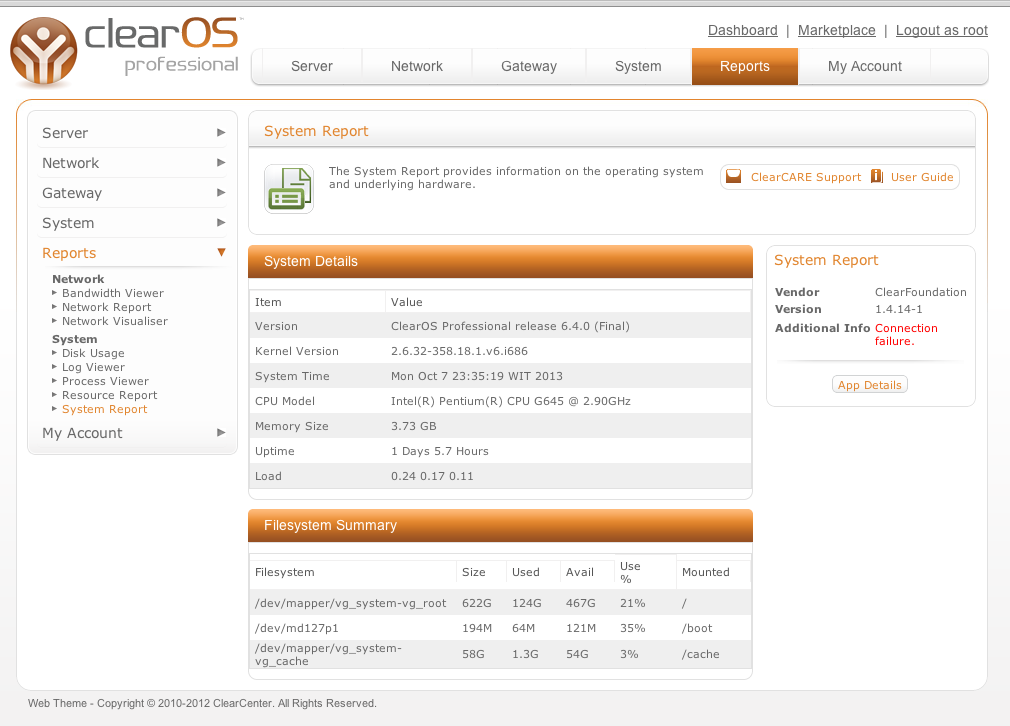Click the Server sidebar heading
1010x726 pixels.
[65, 133]
